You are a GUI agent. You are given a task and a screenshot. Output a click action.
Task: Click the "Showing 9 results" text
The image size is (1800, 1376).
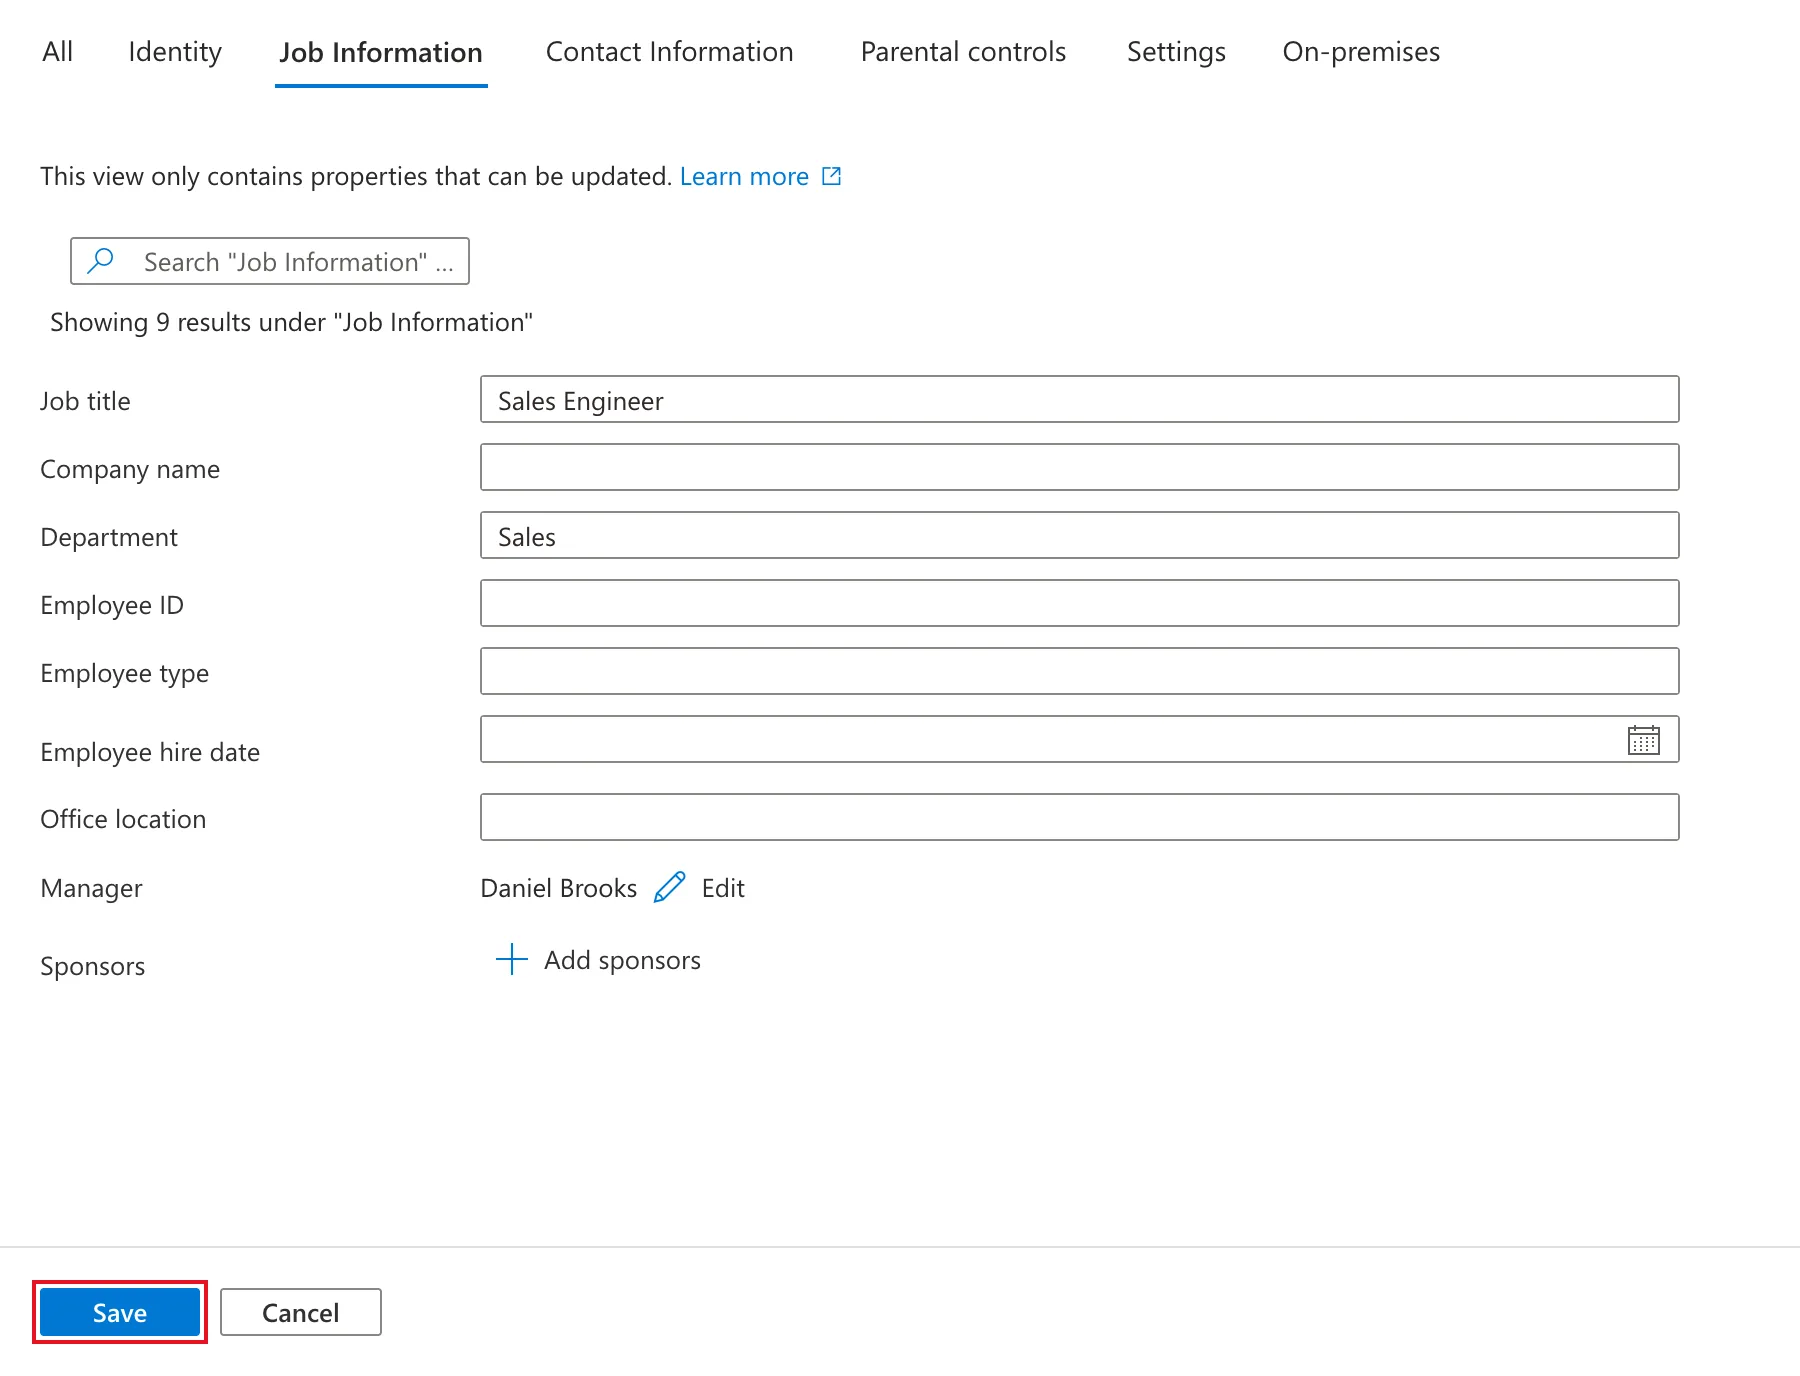(x=291, y=322)
